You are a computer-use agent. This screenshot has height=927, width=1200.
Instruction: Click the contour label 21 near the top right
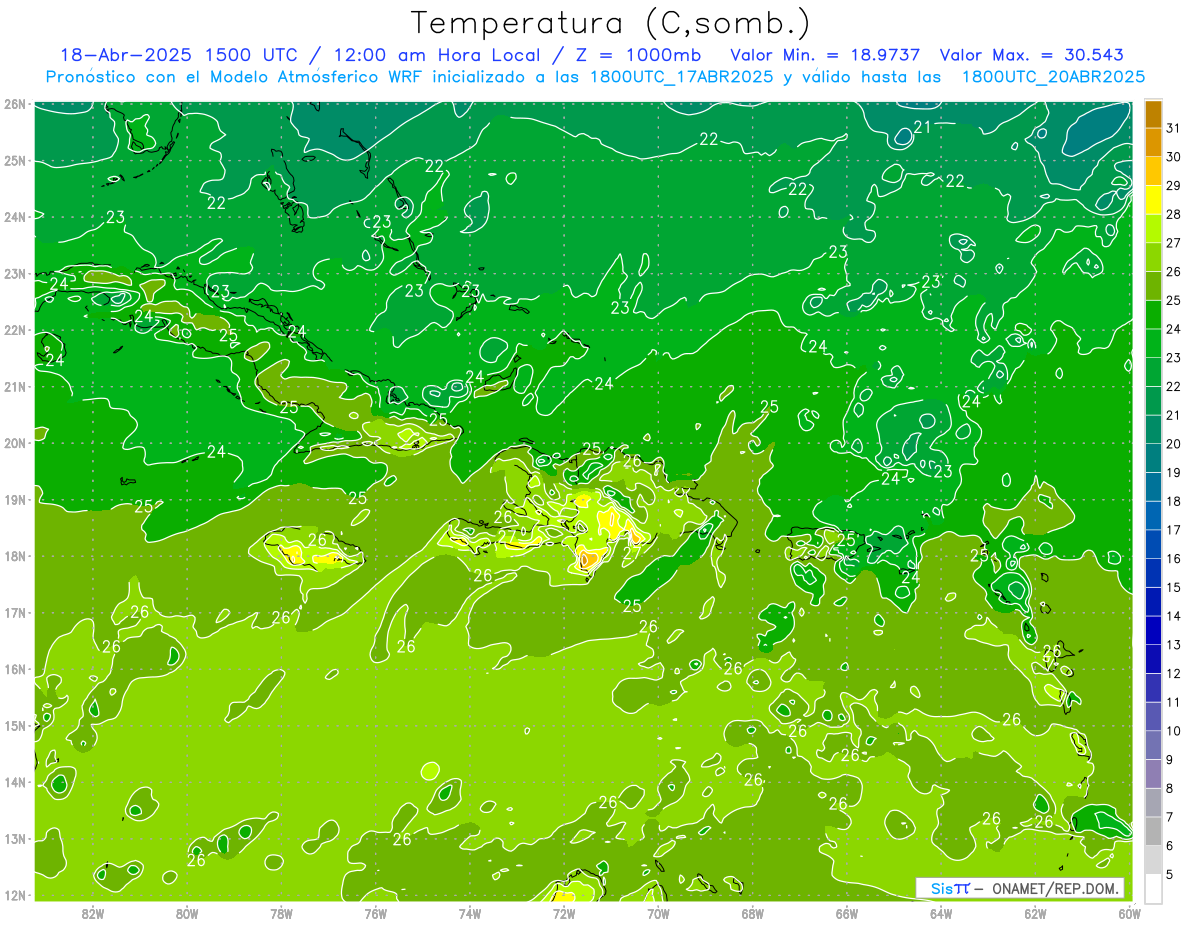click(922, 126)
